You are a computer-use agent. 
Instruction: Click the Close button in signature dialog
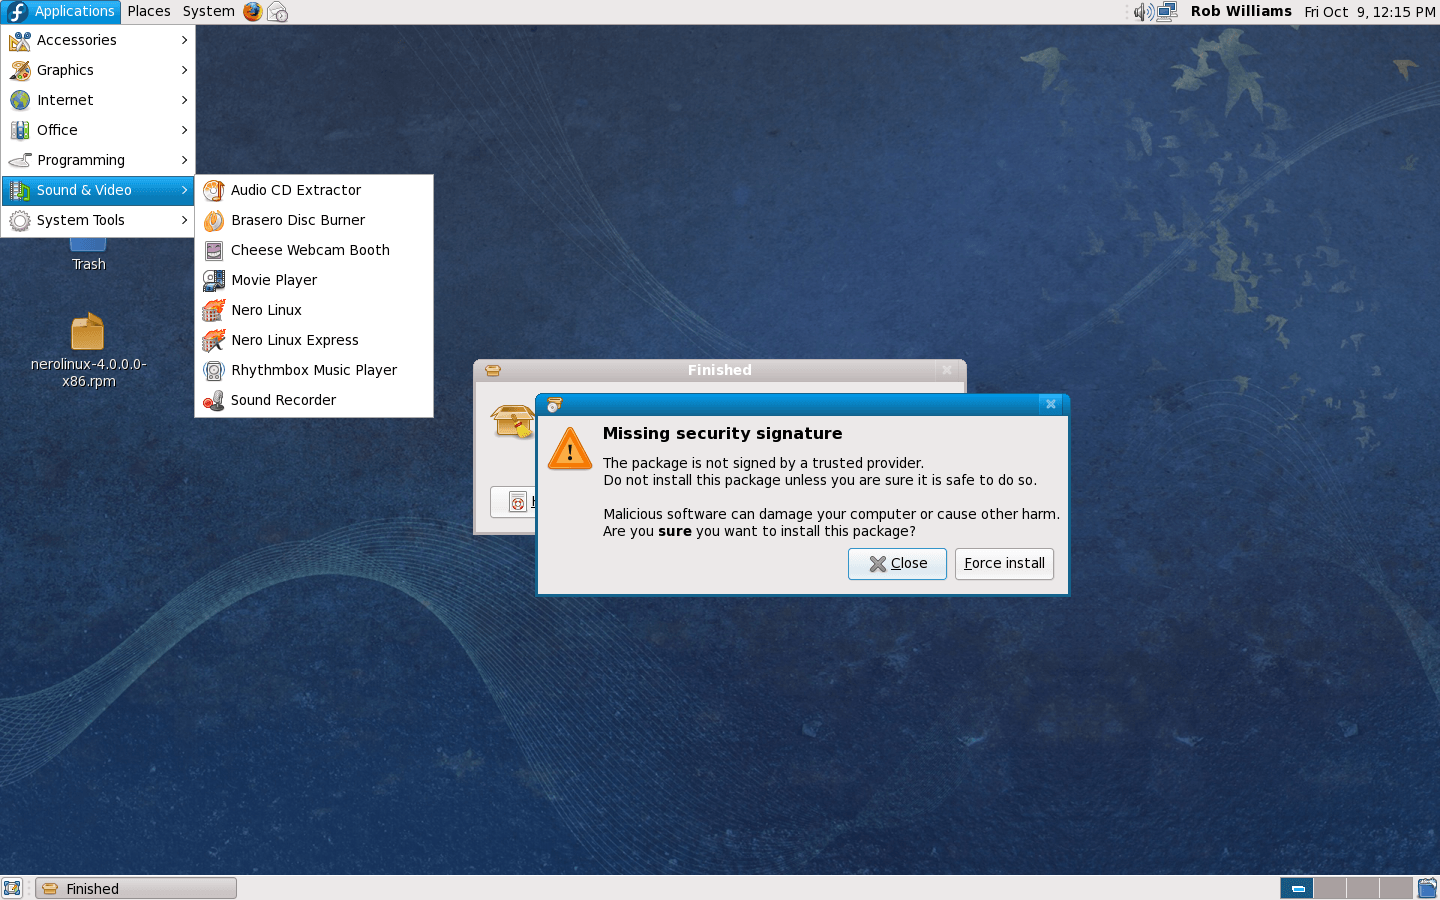(x=897, y=564)
